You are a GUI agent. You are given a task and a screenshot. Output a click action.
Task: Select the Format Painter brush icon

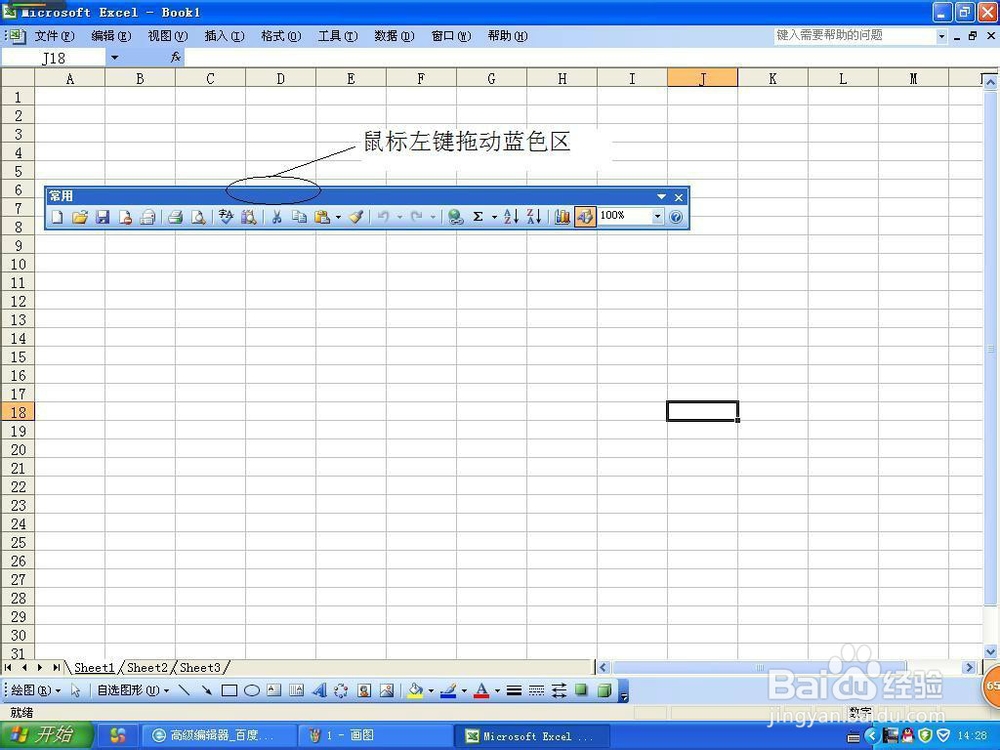coord(357,217)
